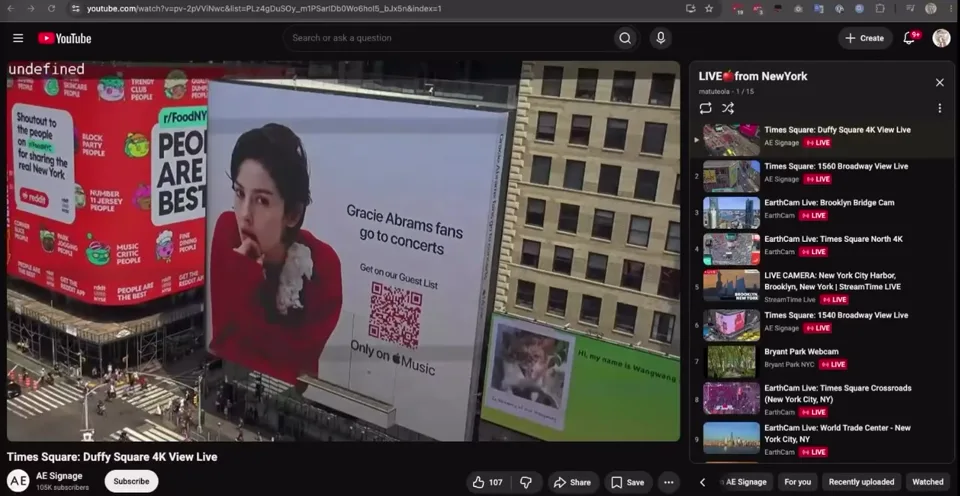Viewport: 960px width, 496px height.
Task: Click the matuteola playlist owner text
Action: 714,91
